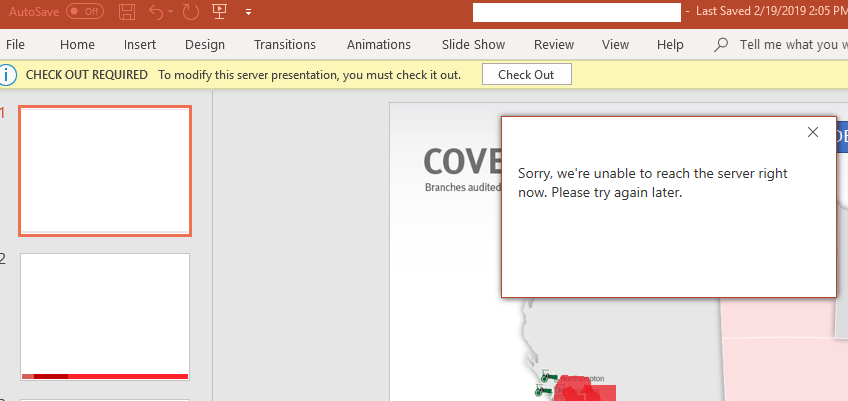Select slide 1 thumbnail

(x=105, y=171)
